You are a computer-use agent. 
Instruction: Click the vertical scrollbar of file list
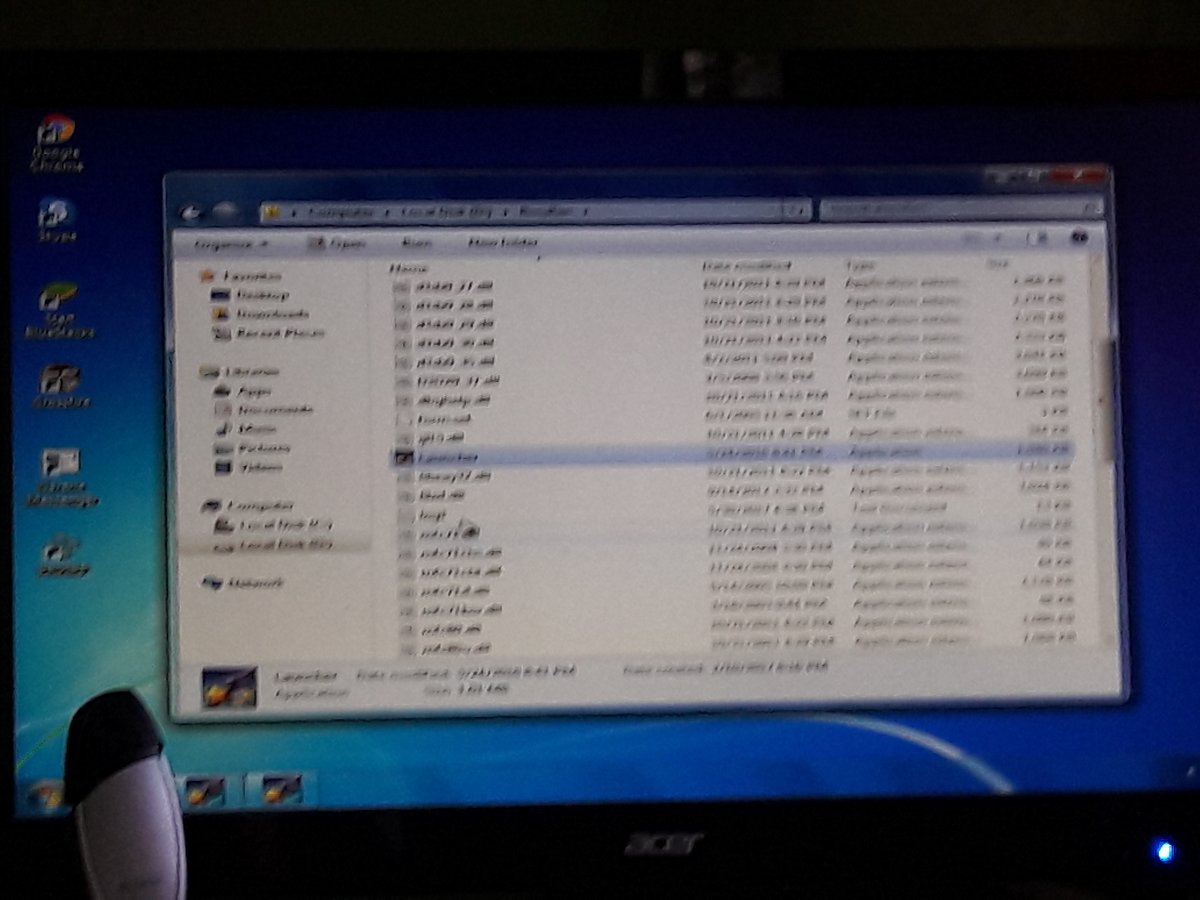pos(1105,400)
